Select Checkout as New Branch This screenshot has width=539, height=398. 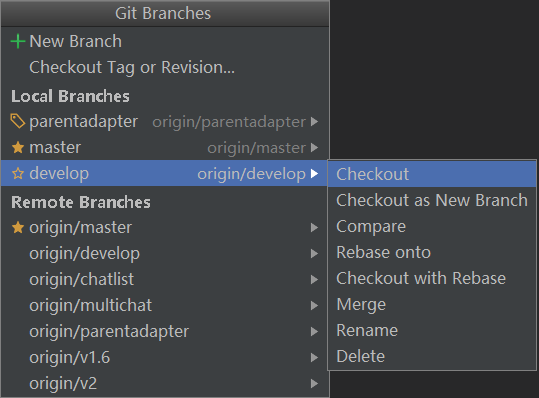(432, 200)
